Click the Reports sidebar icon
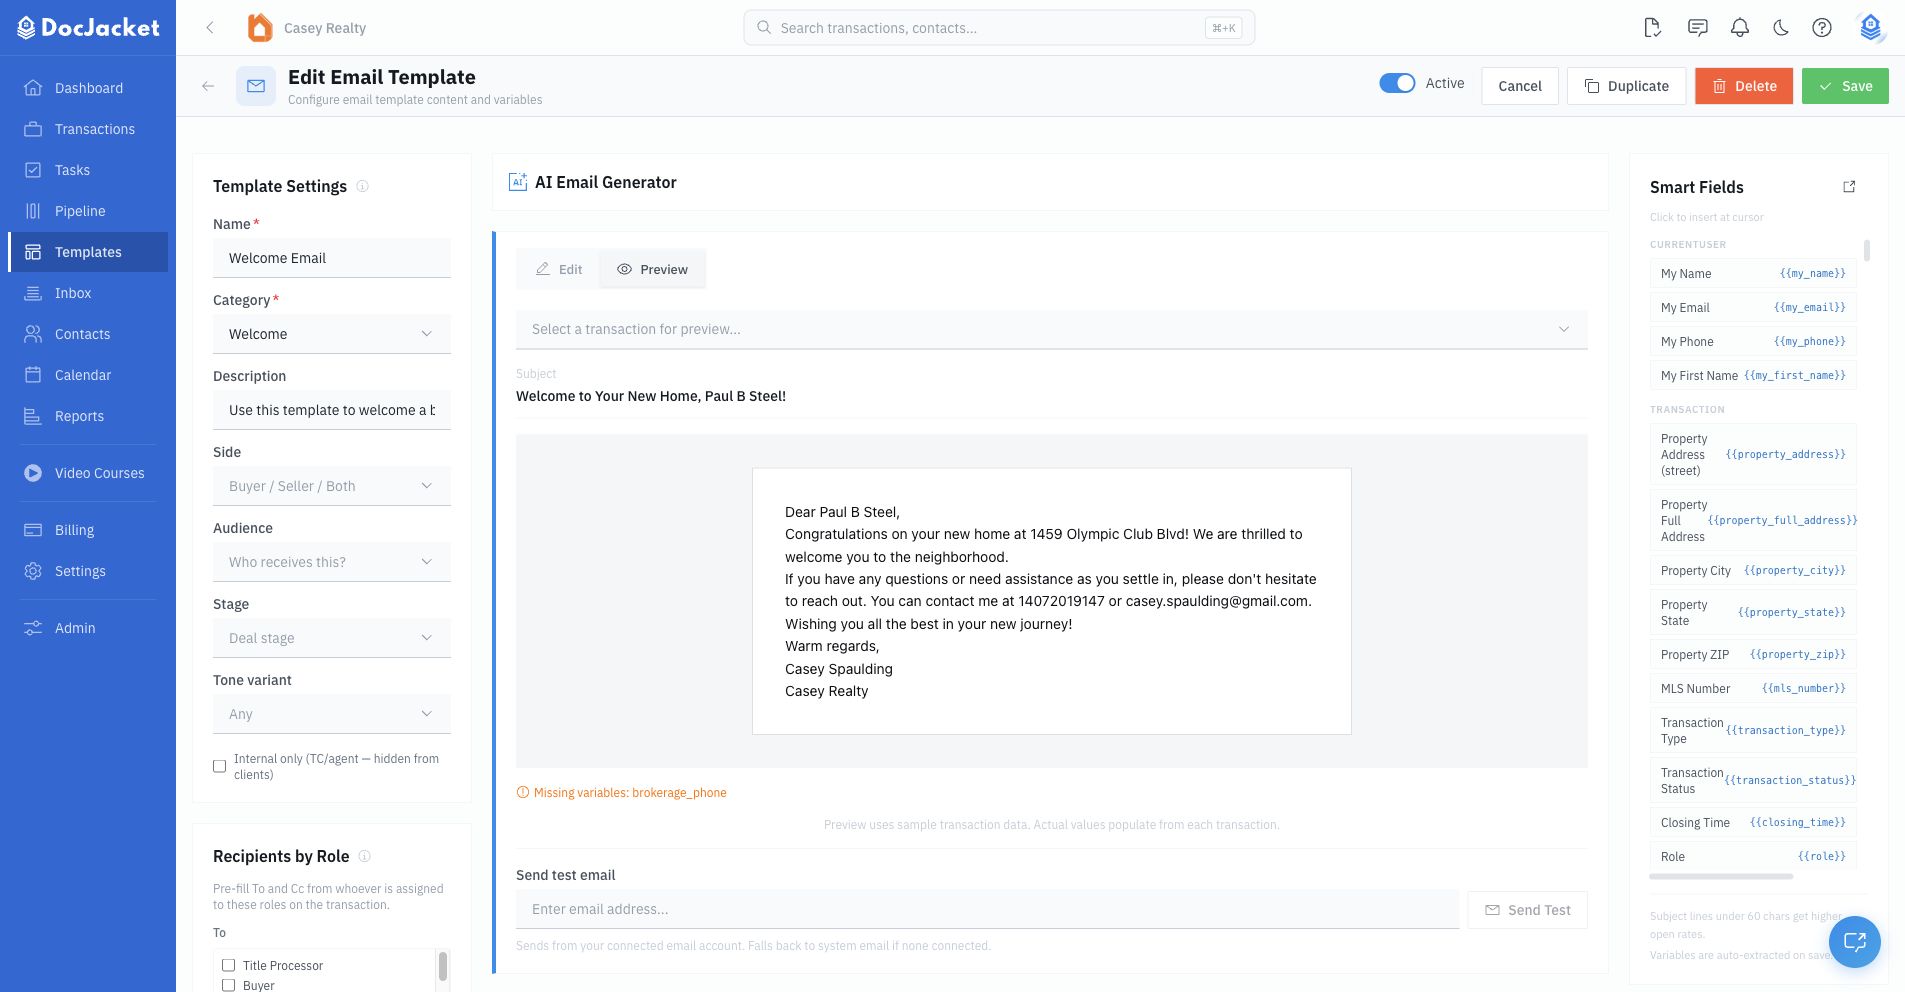1905x992 pixels. point(33,416)
